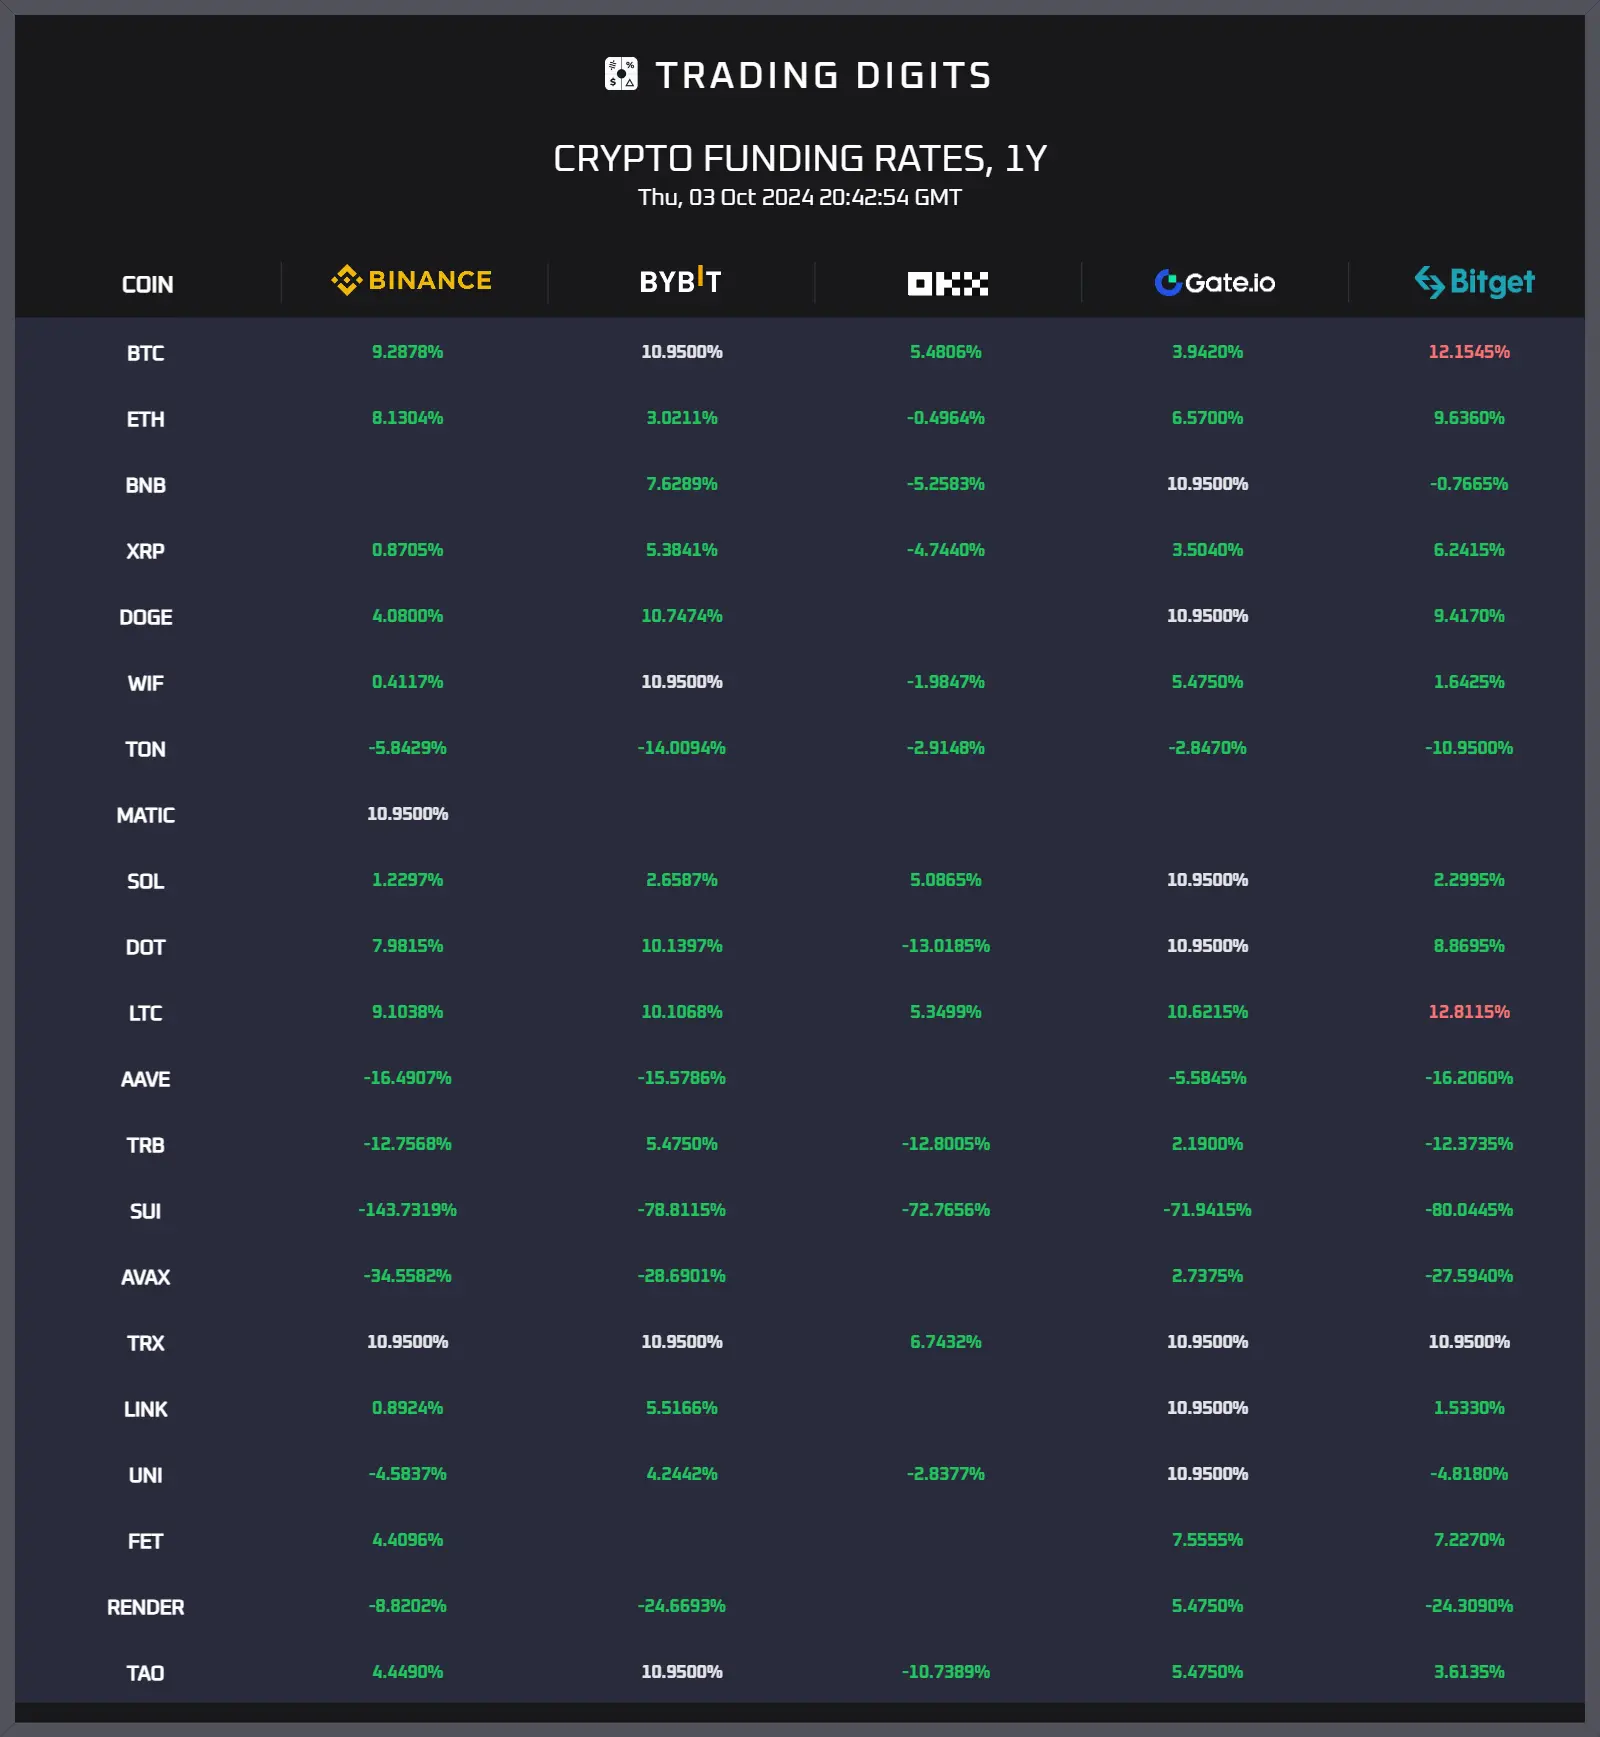Click the Gate.io logo column header
This screenshot has height=1737, width=1600.
click(1214, 283)
